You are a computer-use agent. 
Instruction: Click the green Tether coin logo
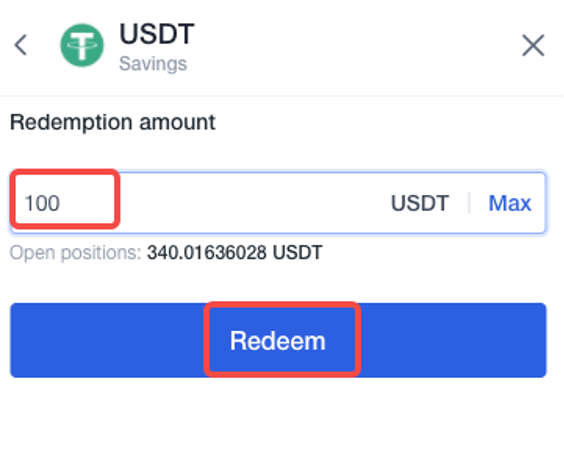pyautogui.click(x=82, y=45)
